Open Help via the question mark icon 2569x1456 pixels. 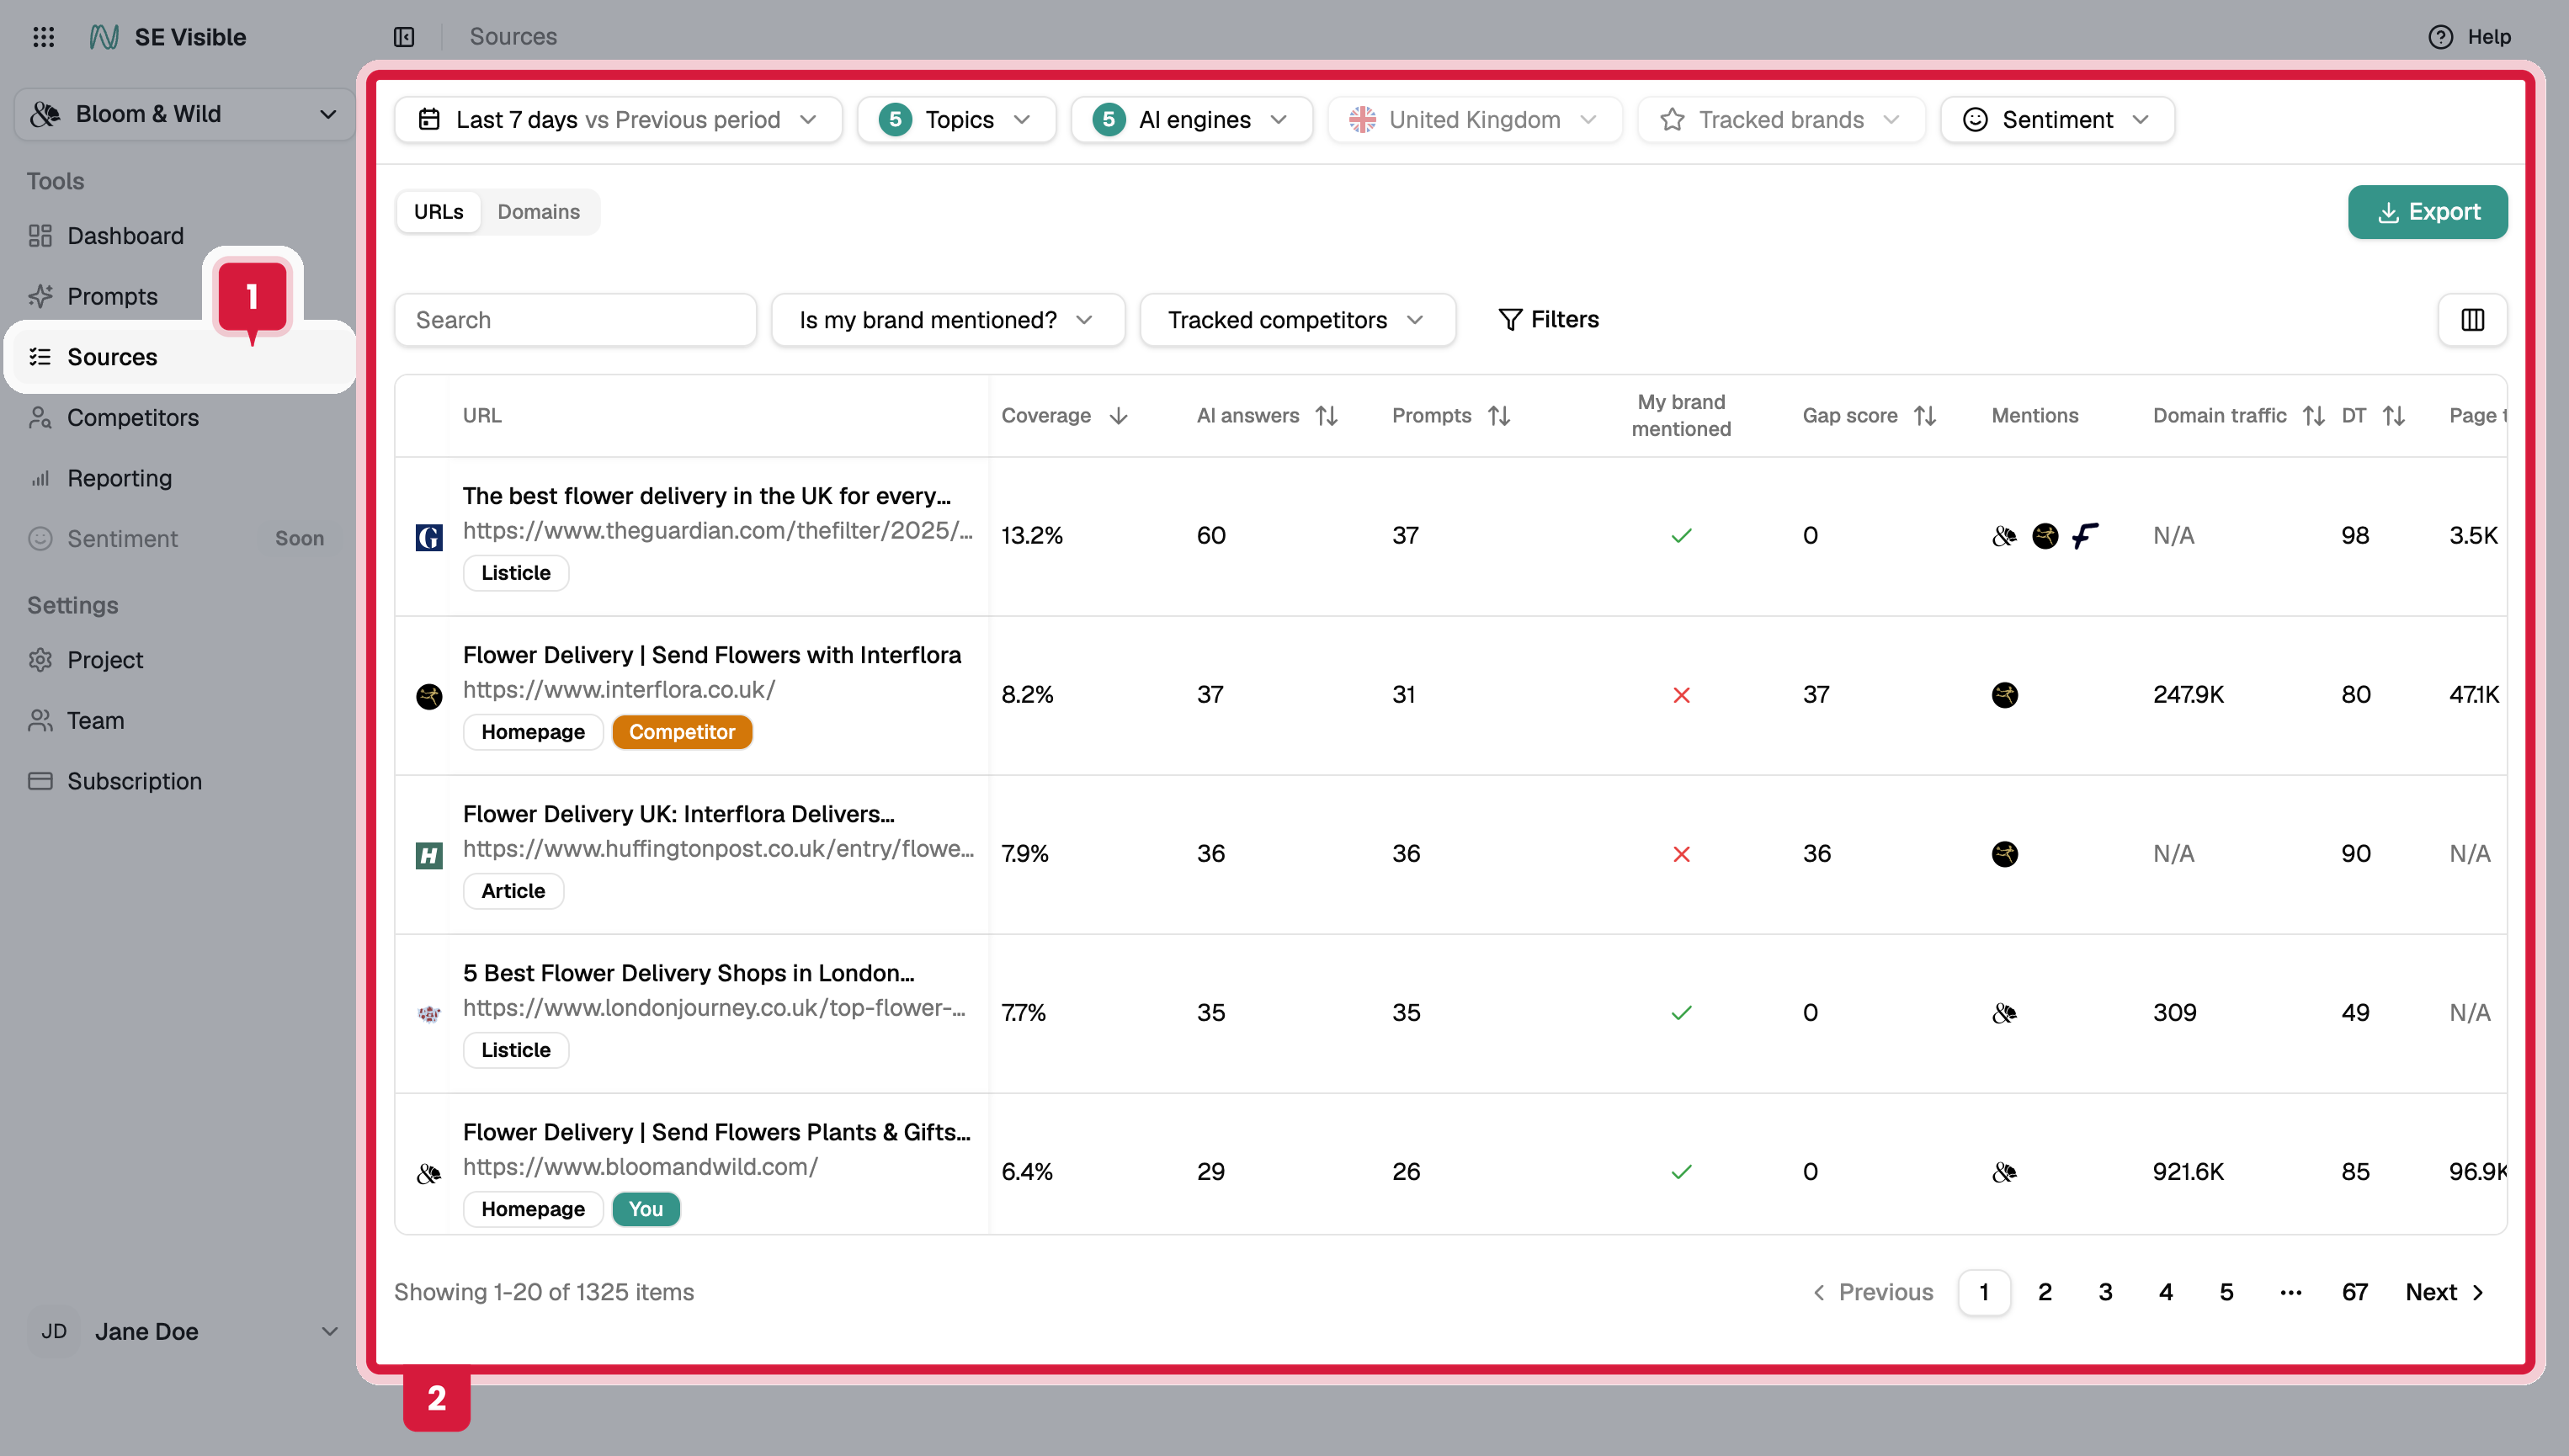coord(2440,37)
